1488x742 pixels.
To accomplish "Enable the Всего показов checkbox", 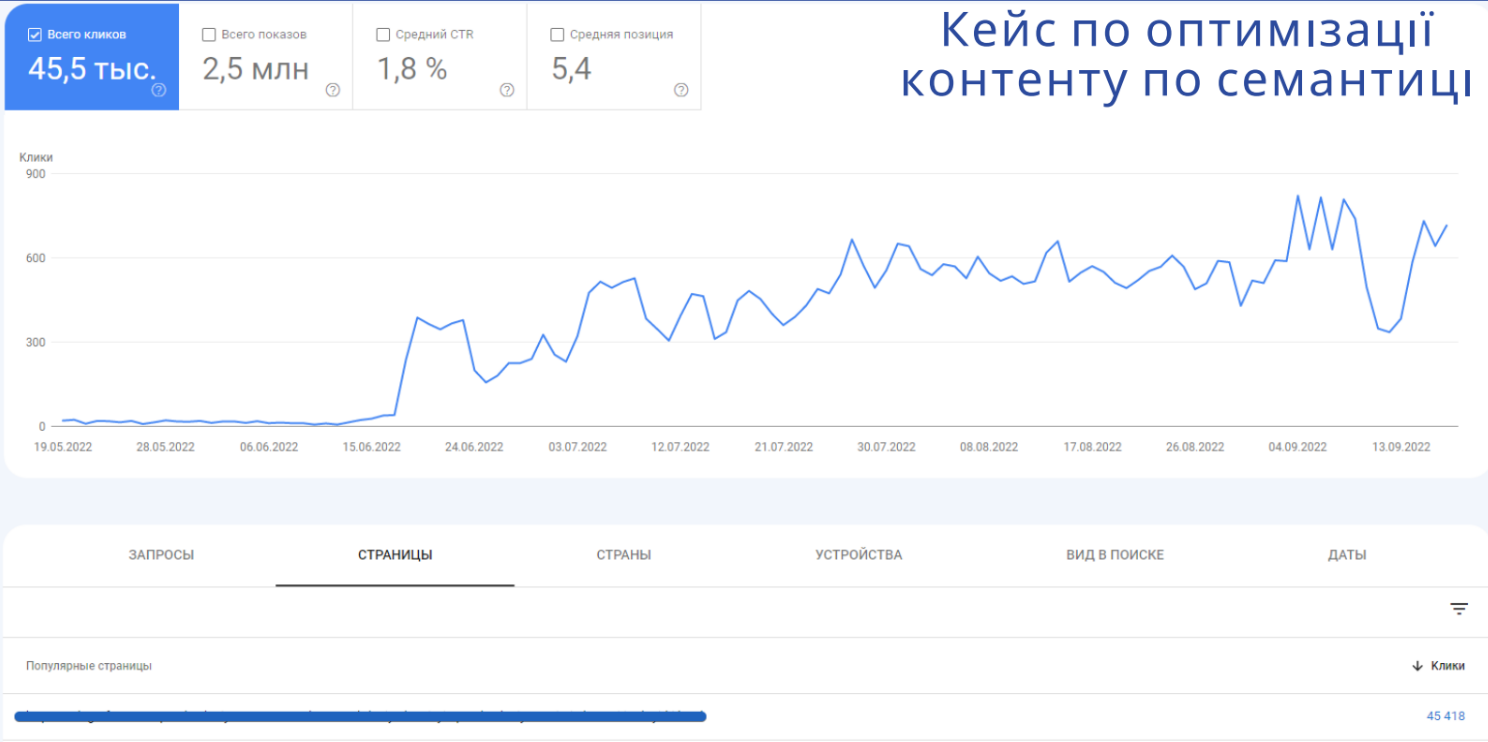I will click(x=209, y=35).
